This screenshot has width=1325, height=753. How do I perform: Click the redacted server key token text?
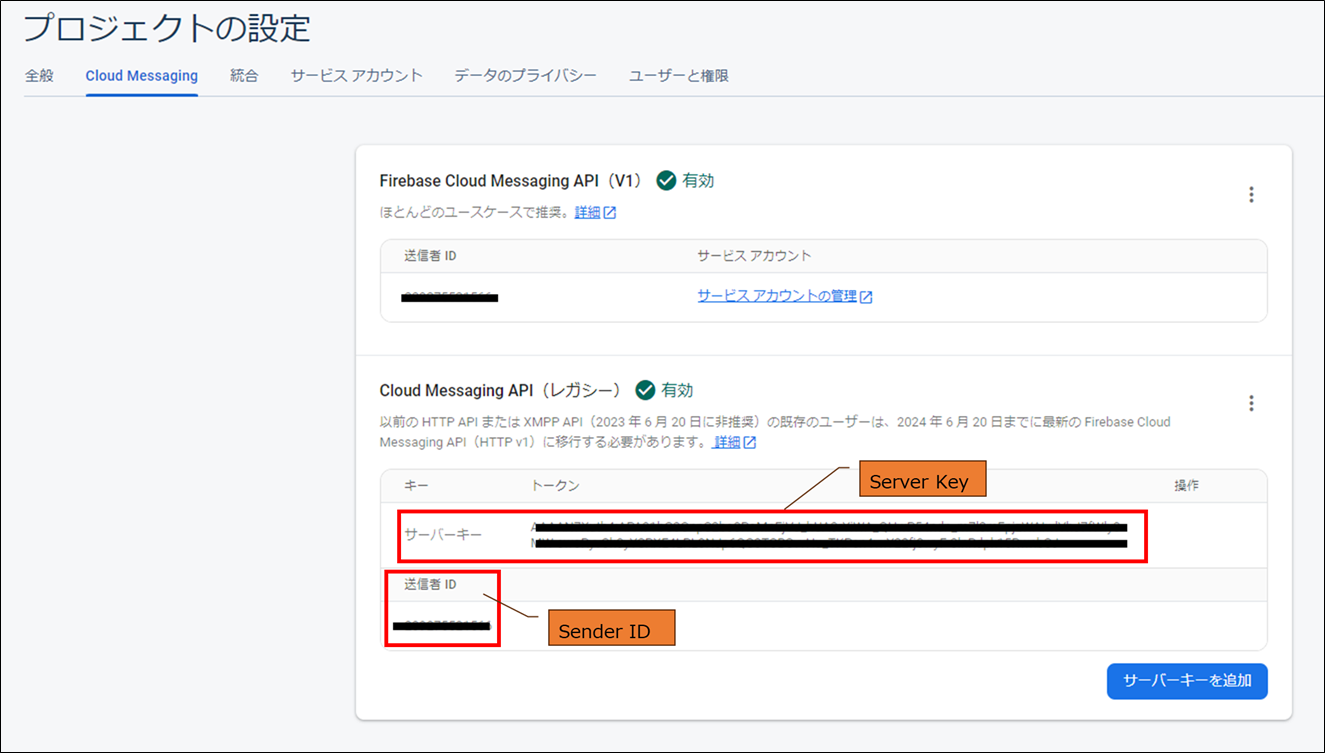[x=830, y=535]
